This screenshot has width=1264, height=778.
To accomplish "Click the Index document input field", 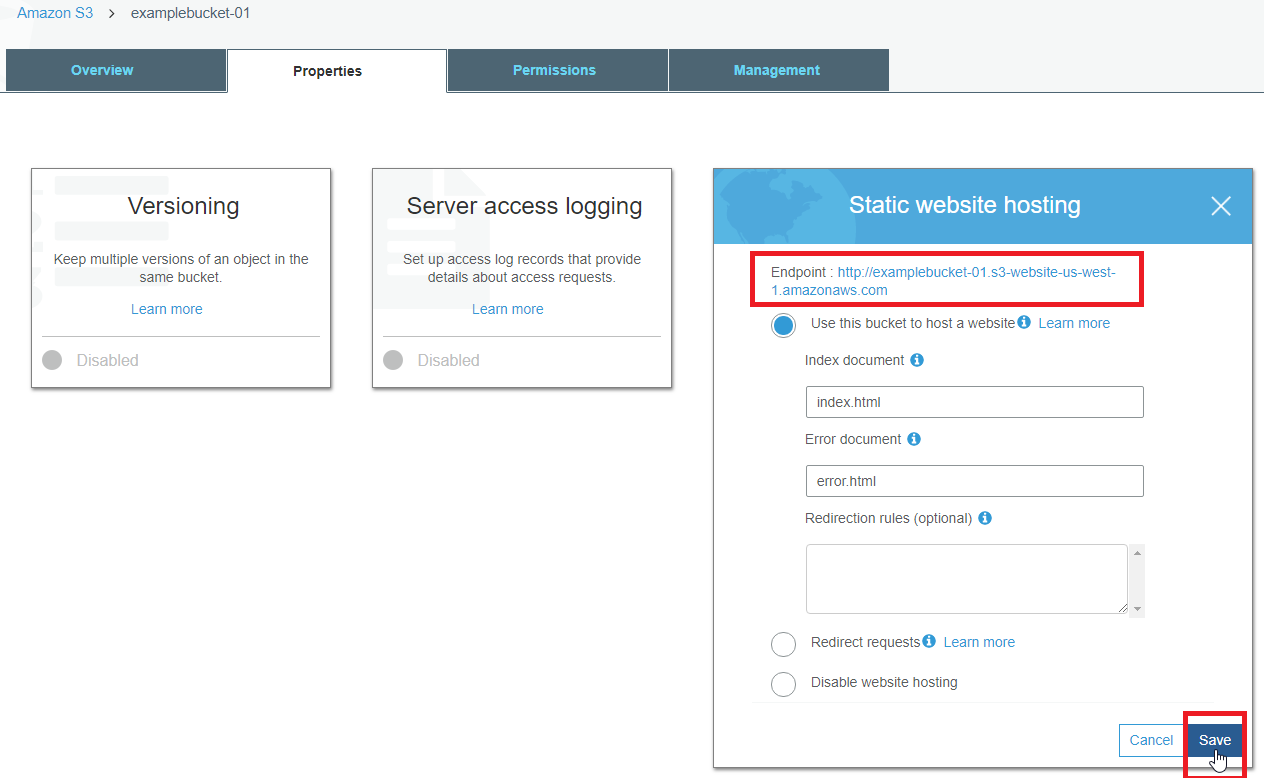I will 974,402.
